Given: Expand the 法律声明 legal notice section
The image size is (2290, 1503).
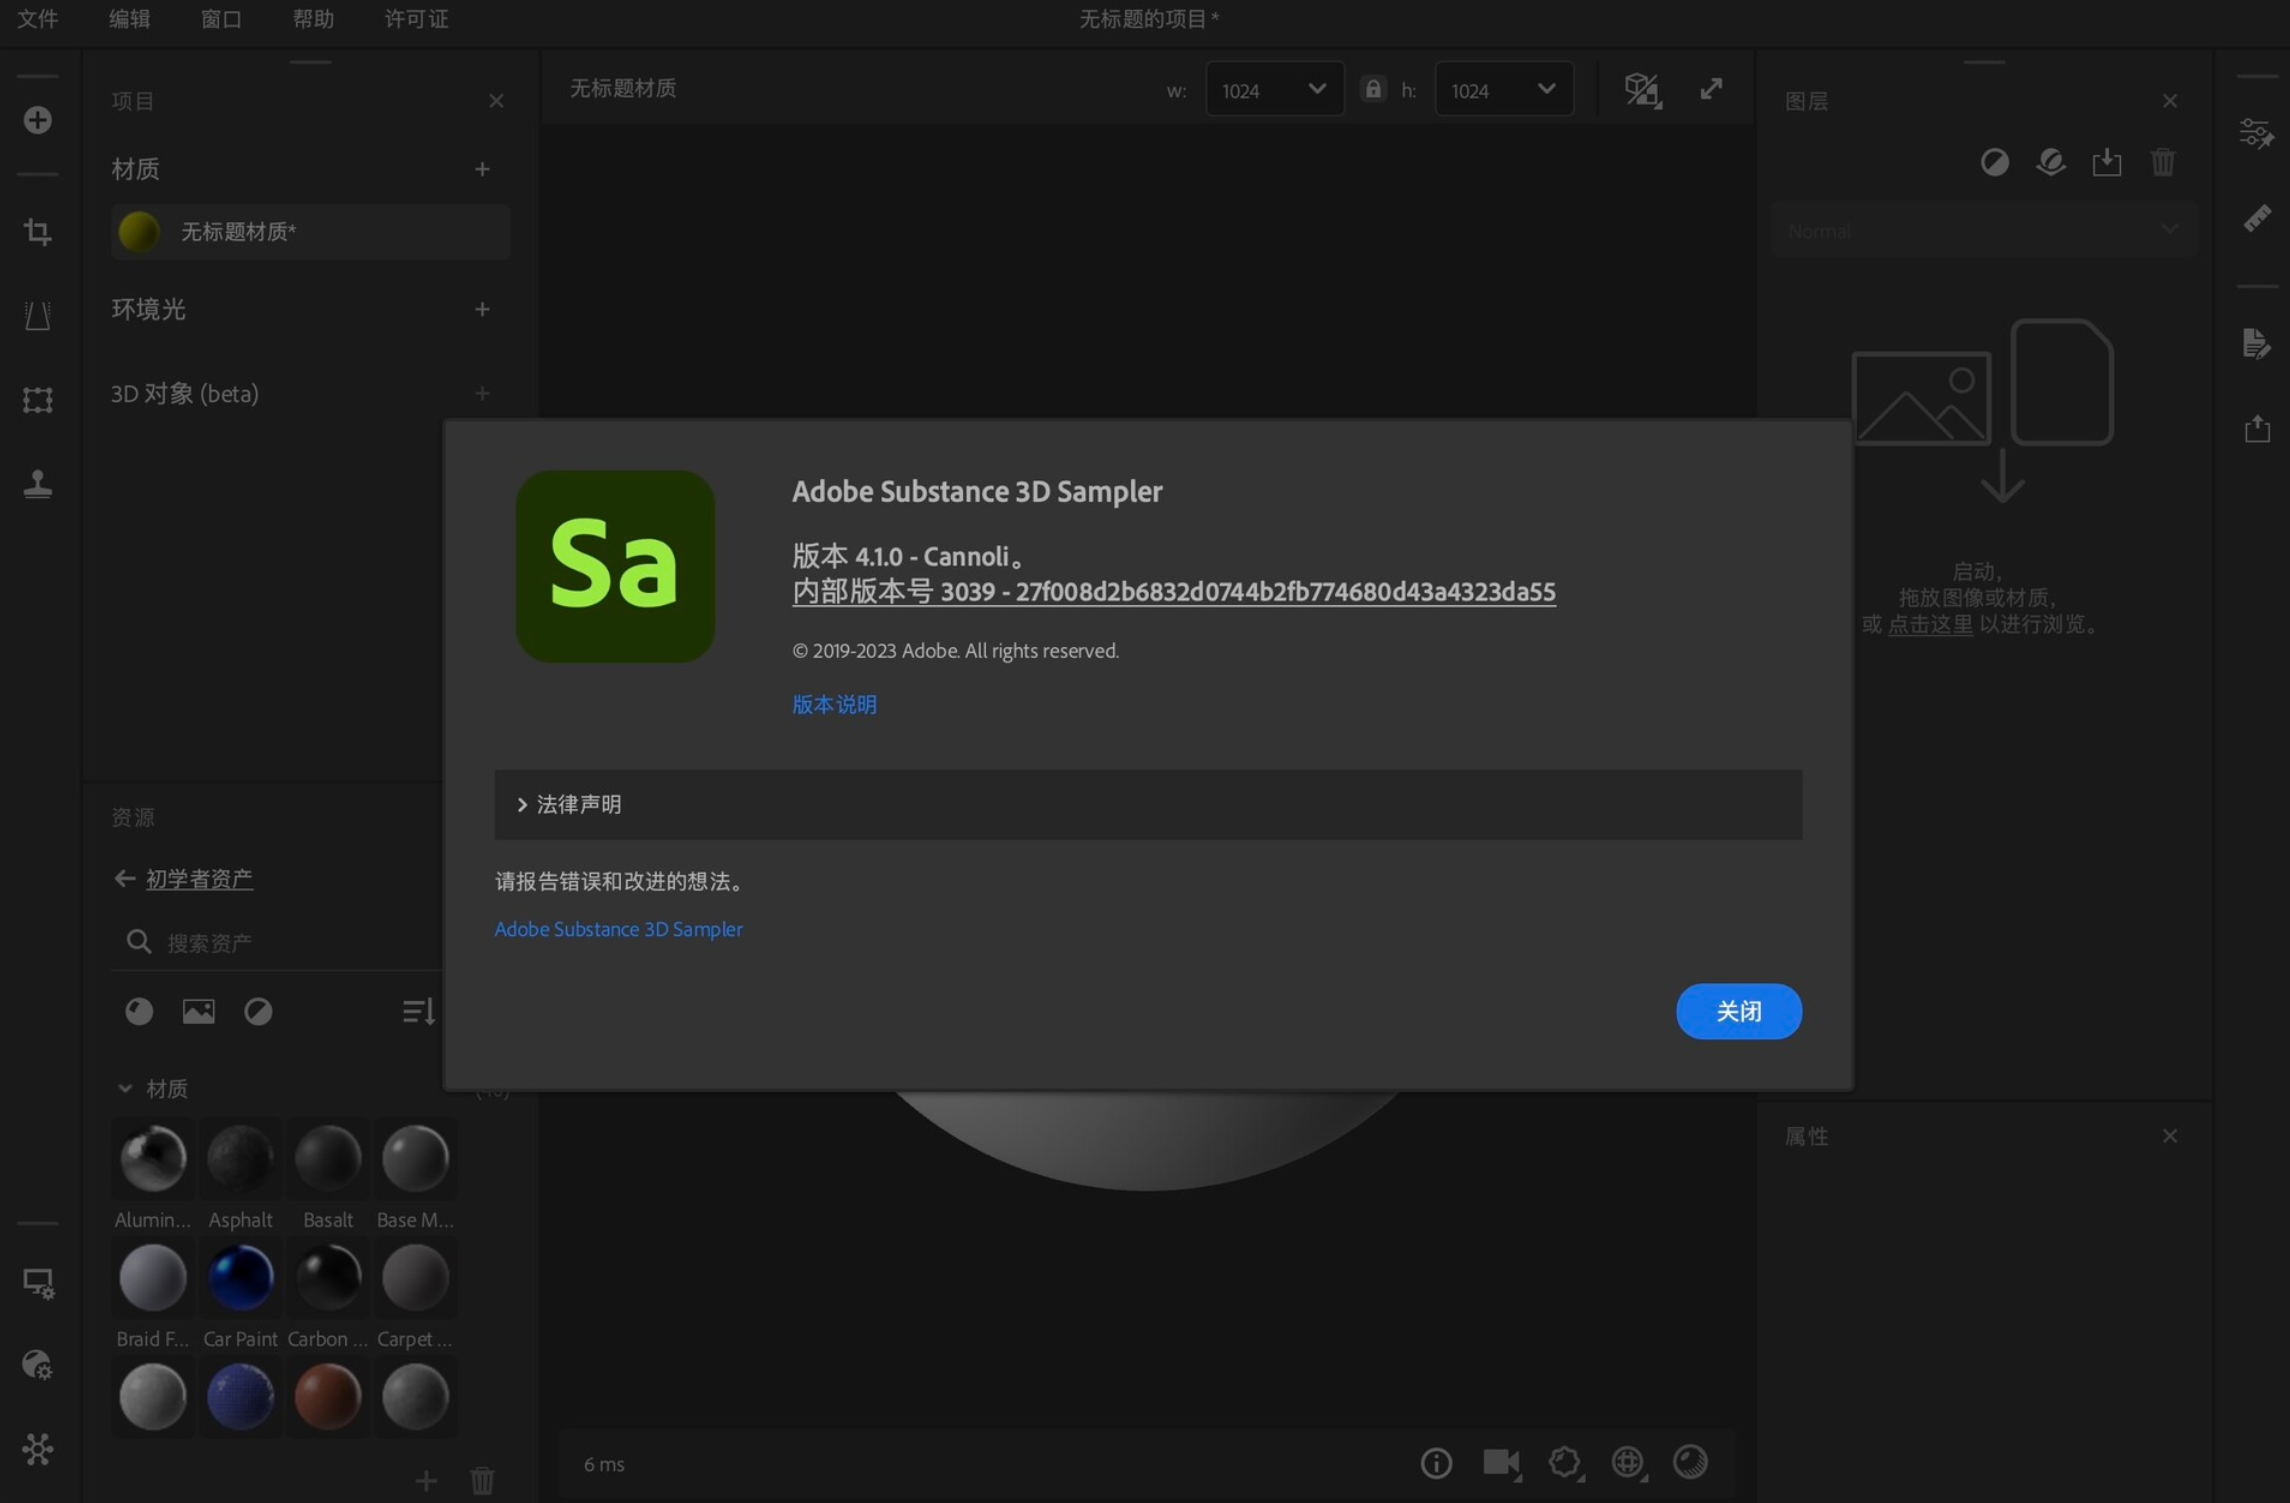Looking at the screenshot, I should (x=1148, y=805).
